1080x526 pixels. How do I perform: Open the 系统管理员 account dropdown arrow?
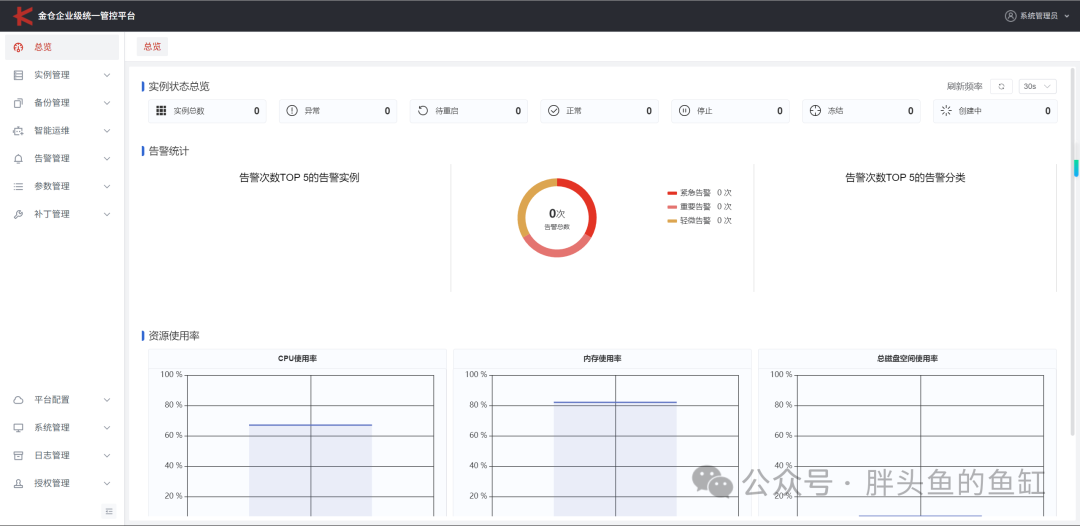[1067, 17]
